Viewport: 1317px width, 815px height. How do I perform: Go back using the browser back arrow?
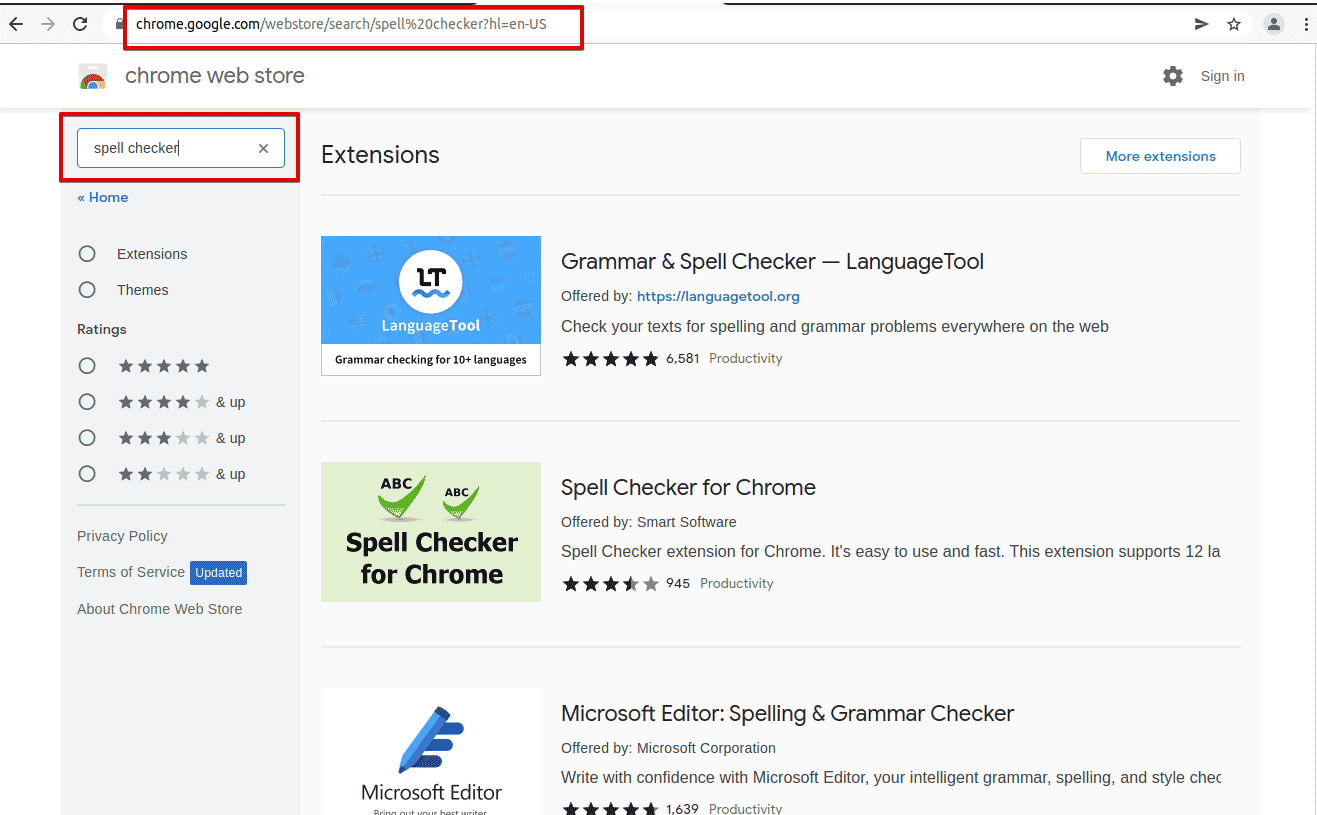[x=16, y=24]
